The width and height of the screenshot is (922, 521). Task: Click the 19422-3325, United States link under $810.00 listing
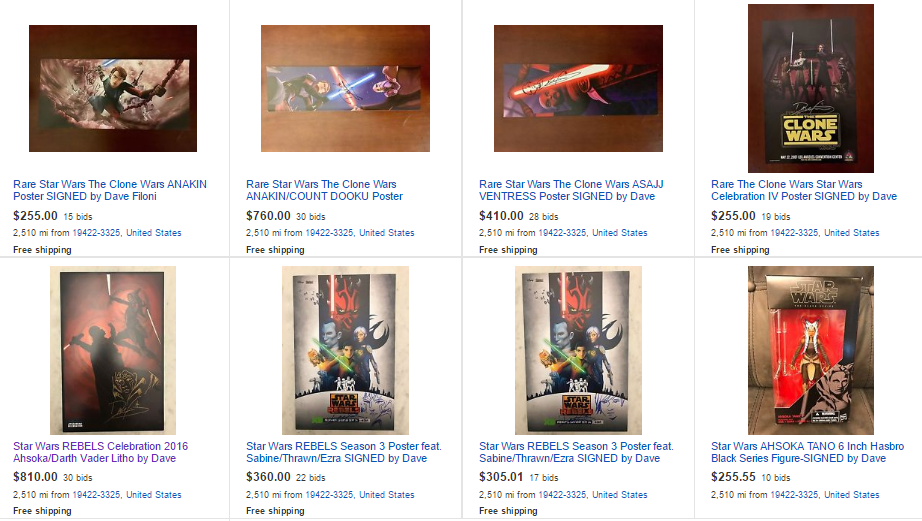127,495
